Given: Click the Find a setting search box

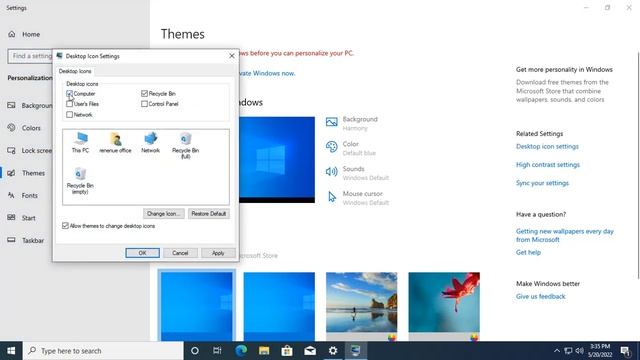Looking at the screenshot, I should point(30,56).
